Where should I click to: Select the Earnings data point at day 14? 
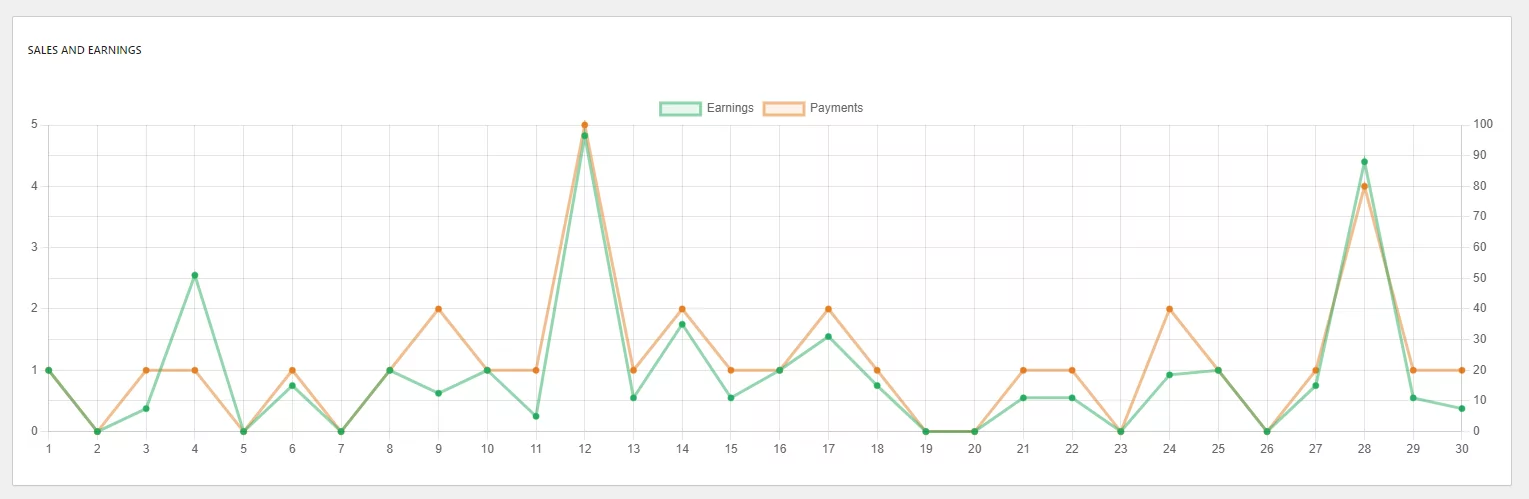[x=682, y=324]
